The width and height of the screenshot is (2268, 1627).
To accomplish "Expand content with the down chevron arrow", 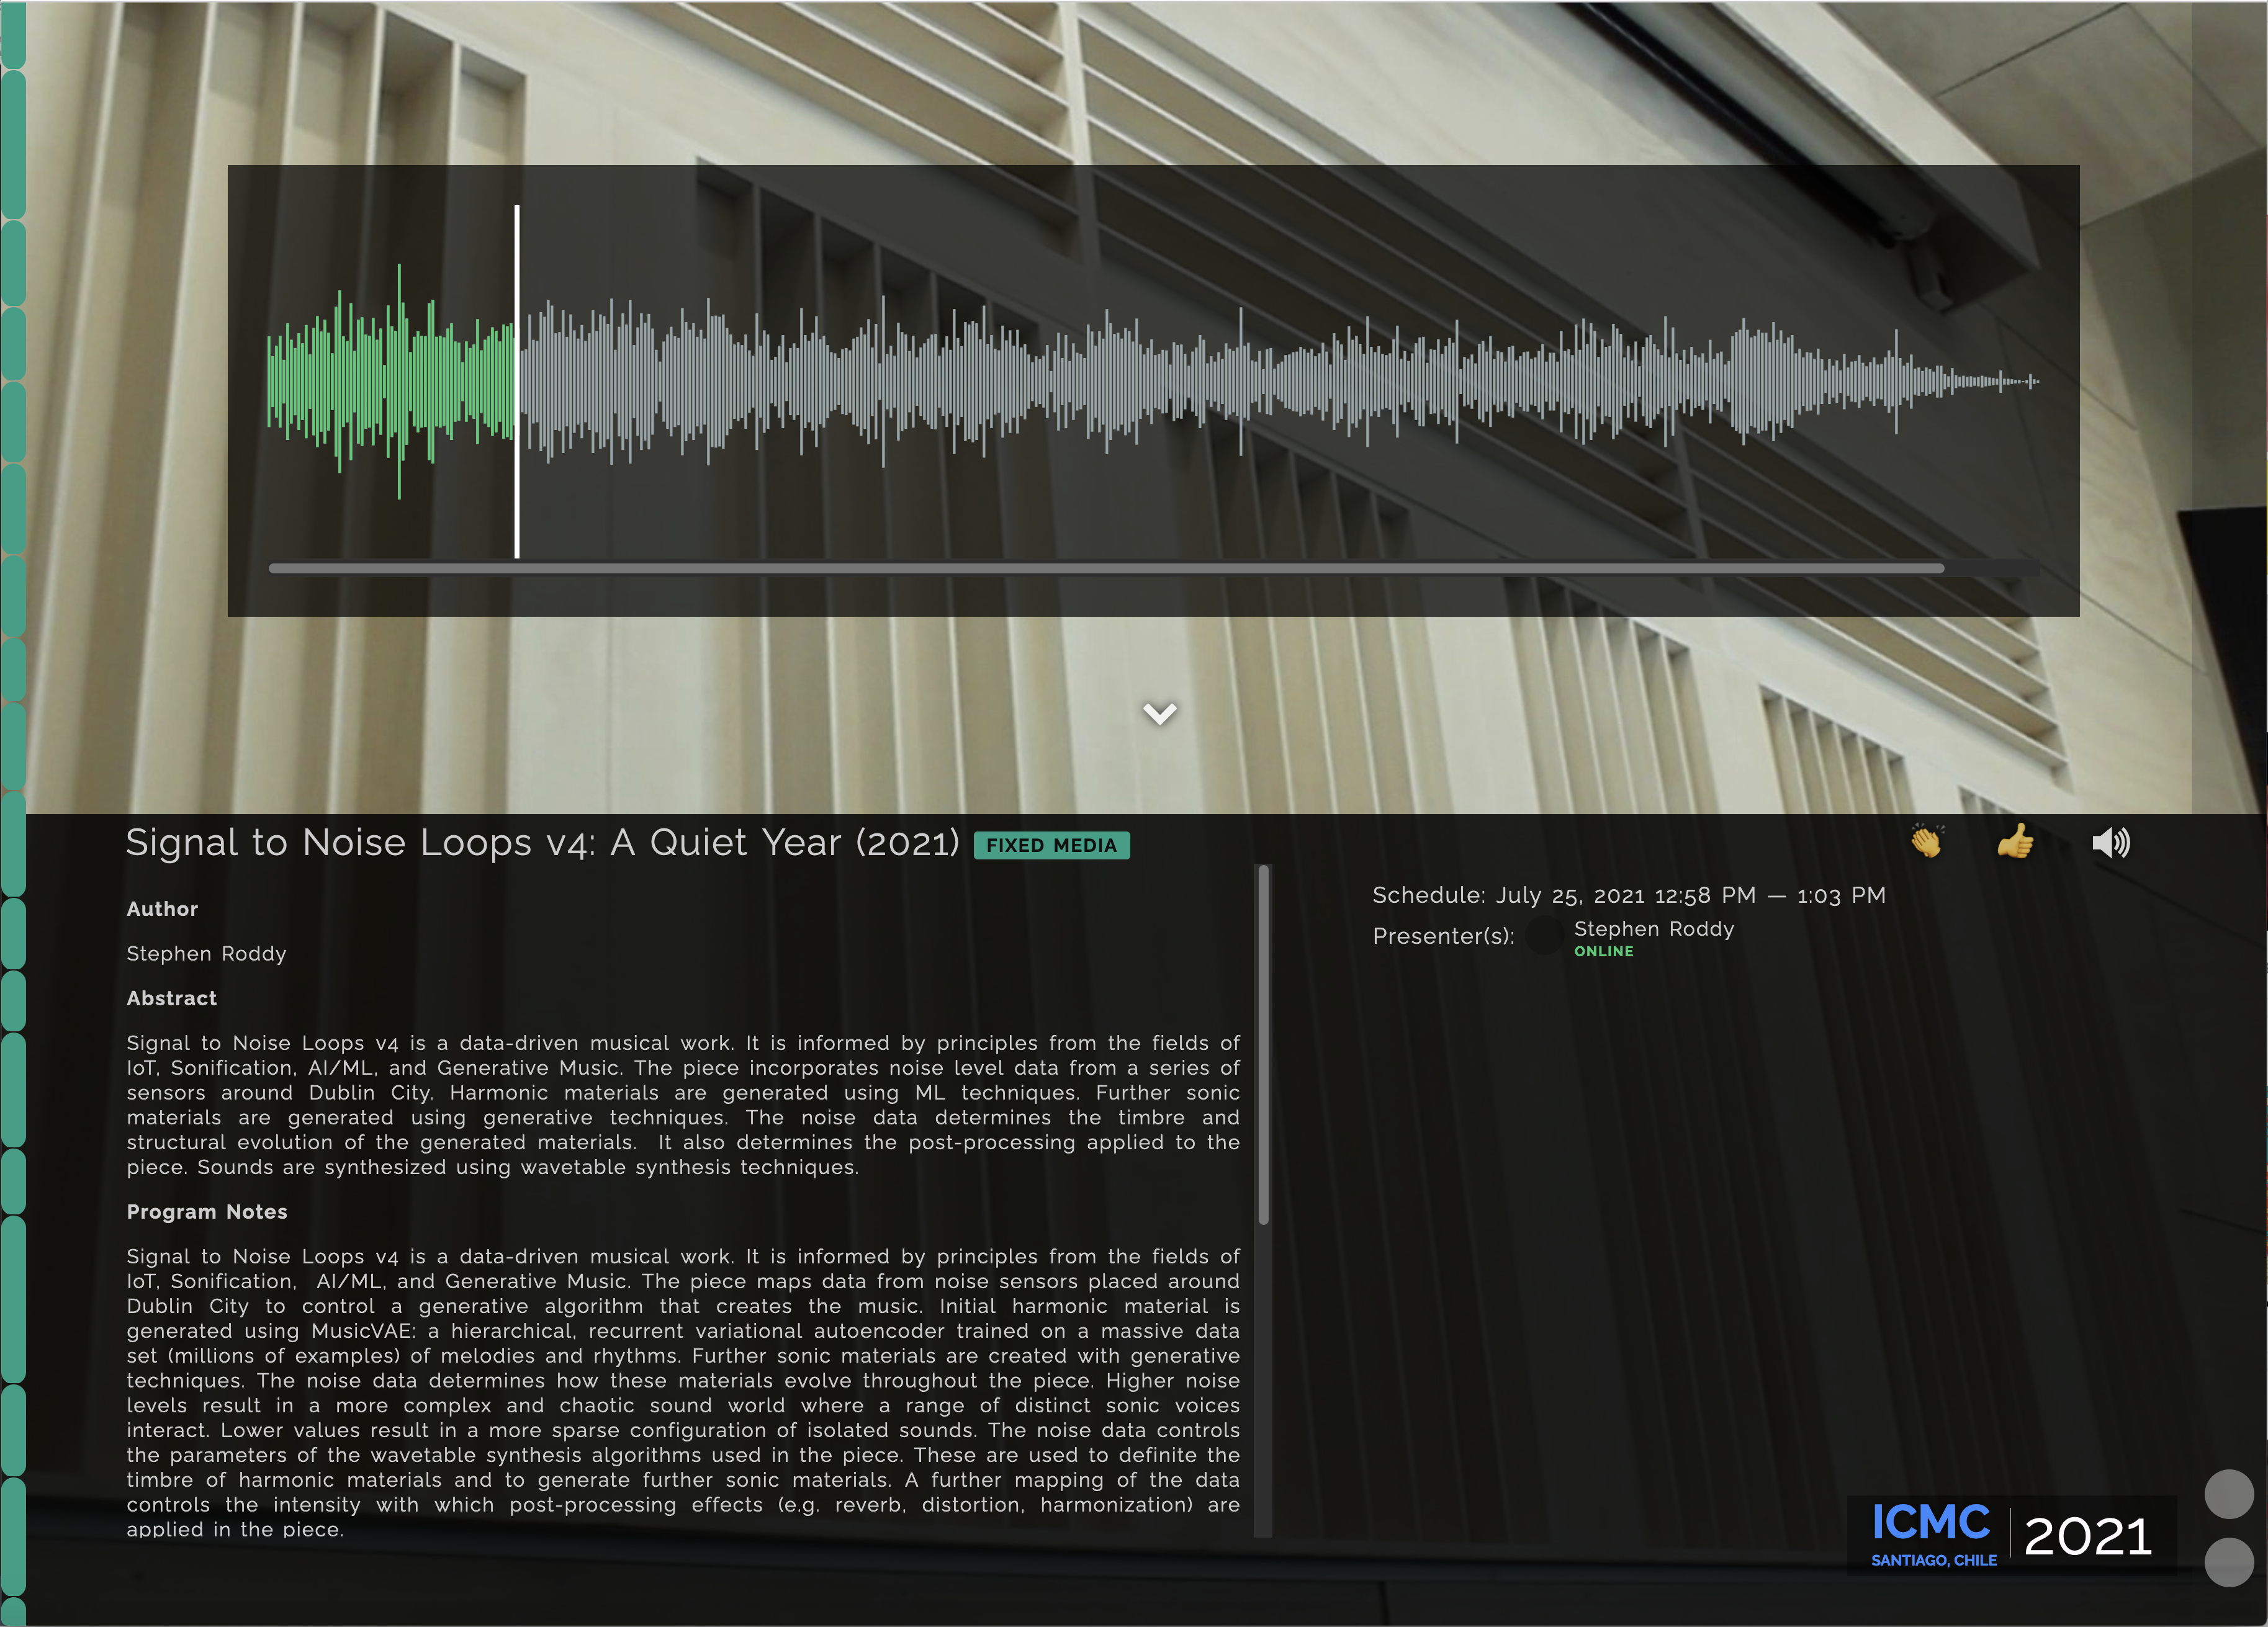I will coord(1160,713).
